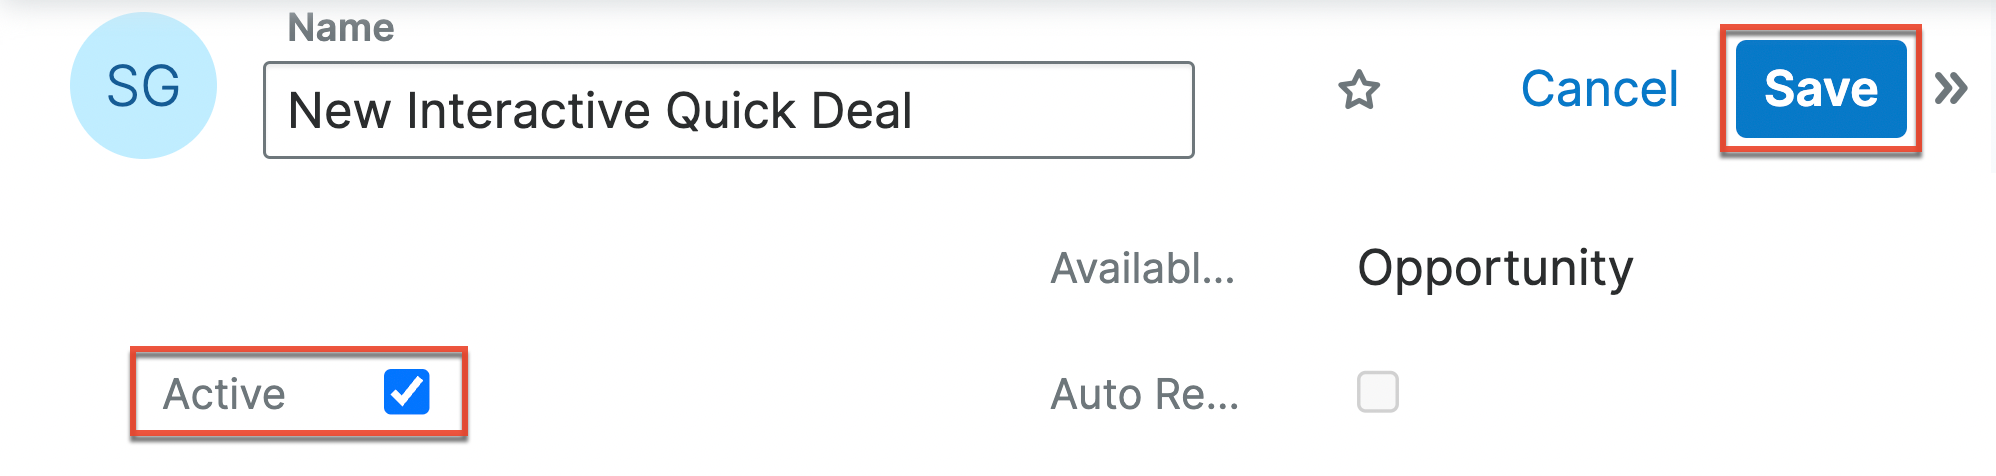
Task: Click the Active field label
Action: tap(225, 394)
